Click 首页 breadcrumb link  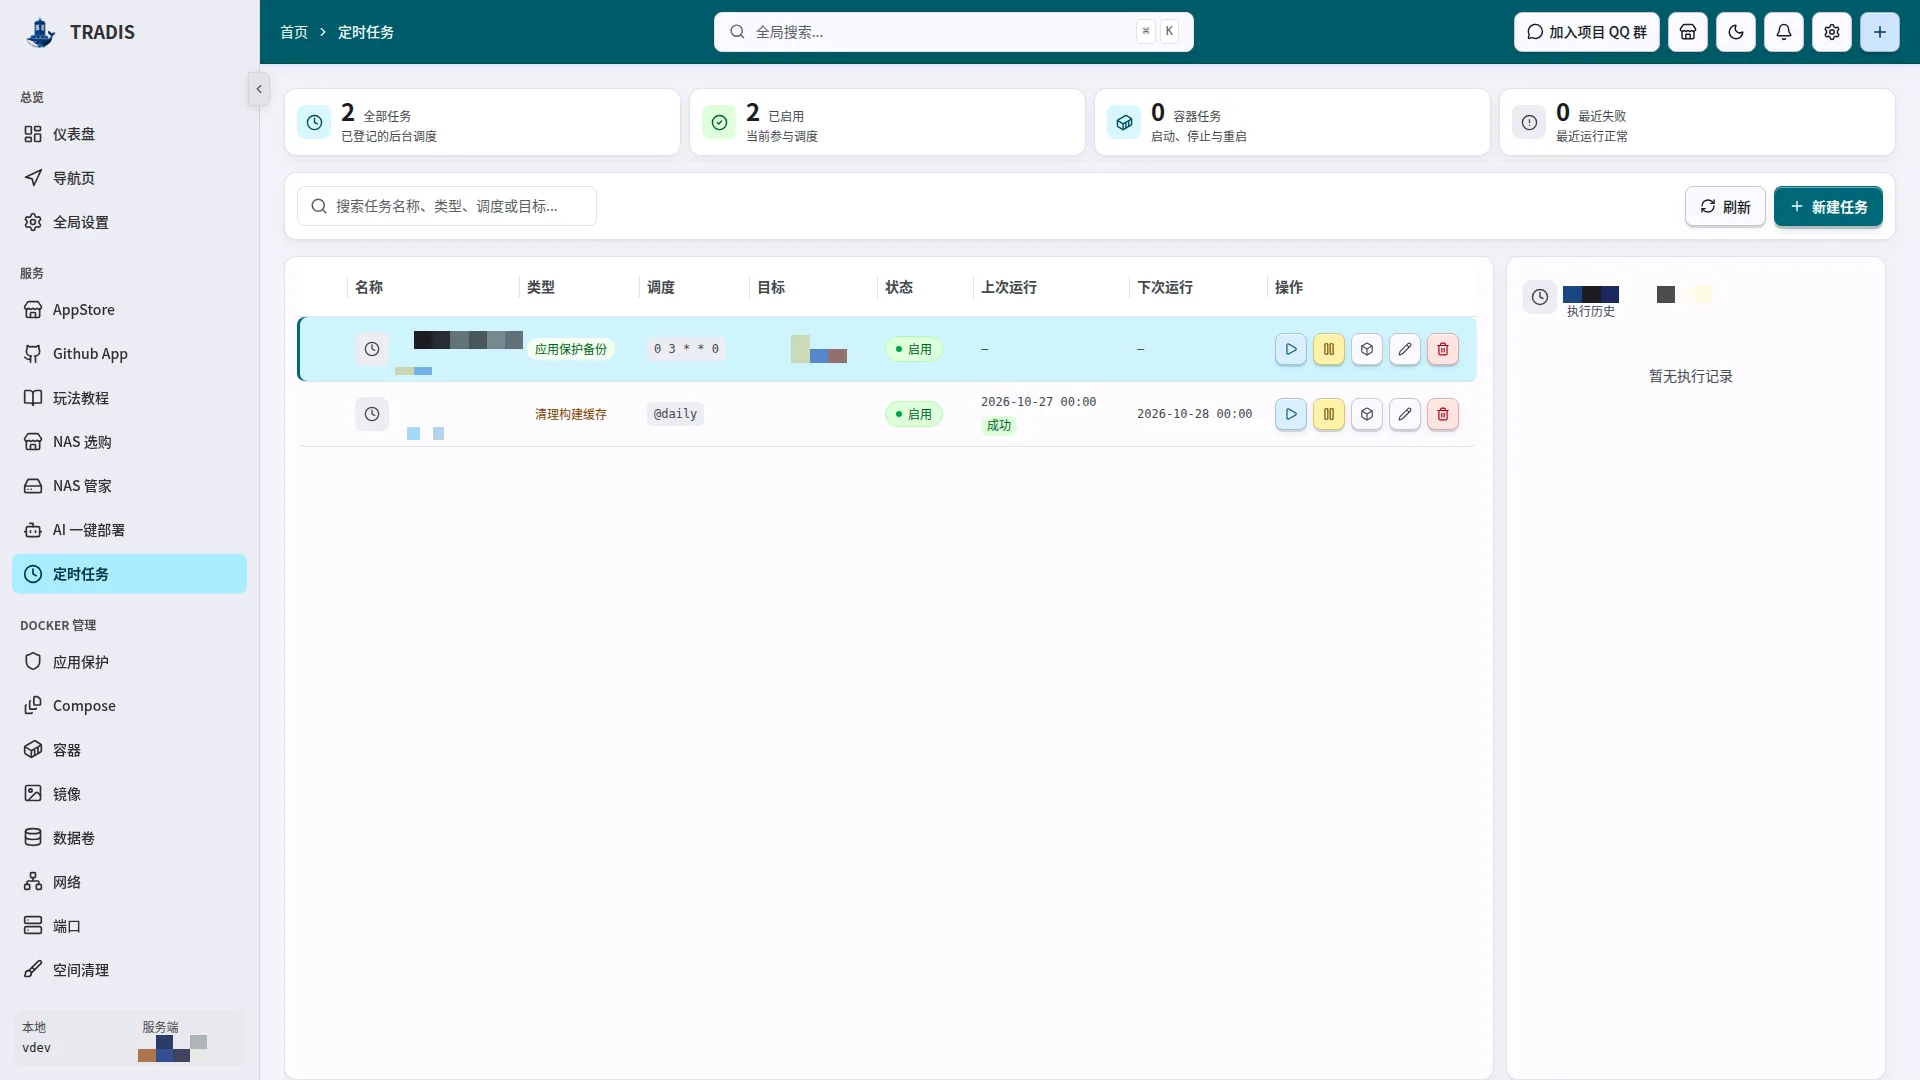point(294,32)
